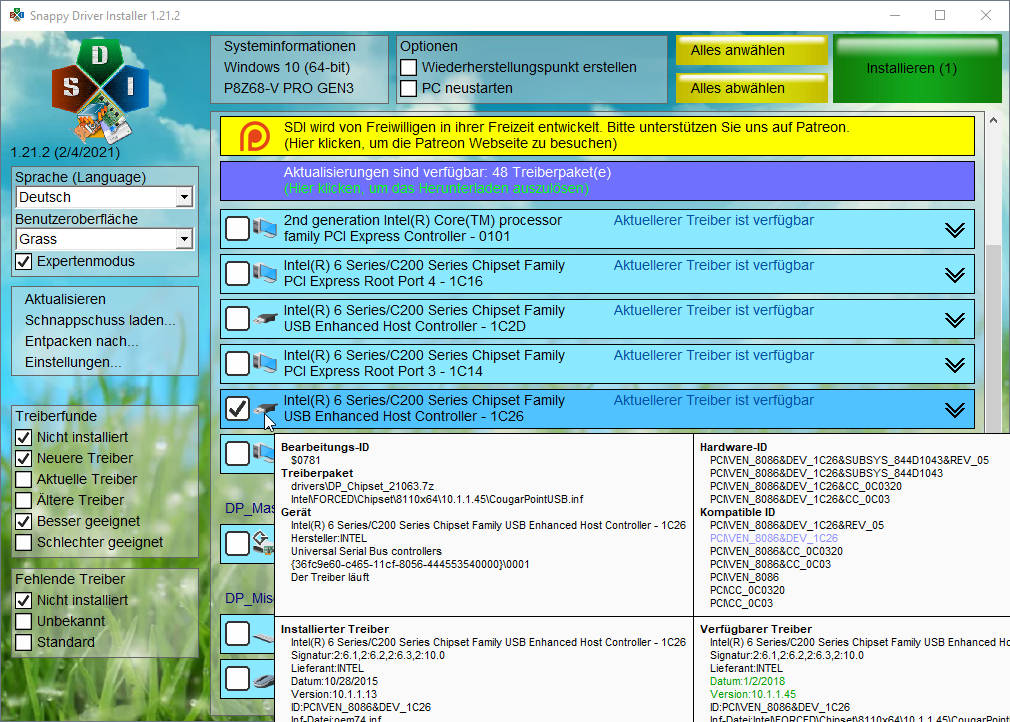
Task: Uncheck the USB Enhanced Host Controller 1C26 driver
Action: click(x=238, y=409)
